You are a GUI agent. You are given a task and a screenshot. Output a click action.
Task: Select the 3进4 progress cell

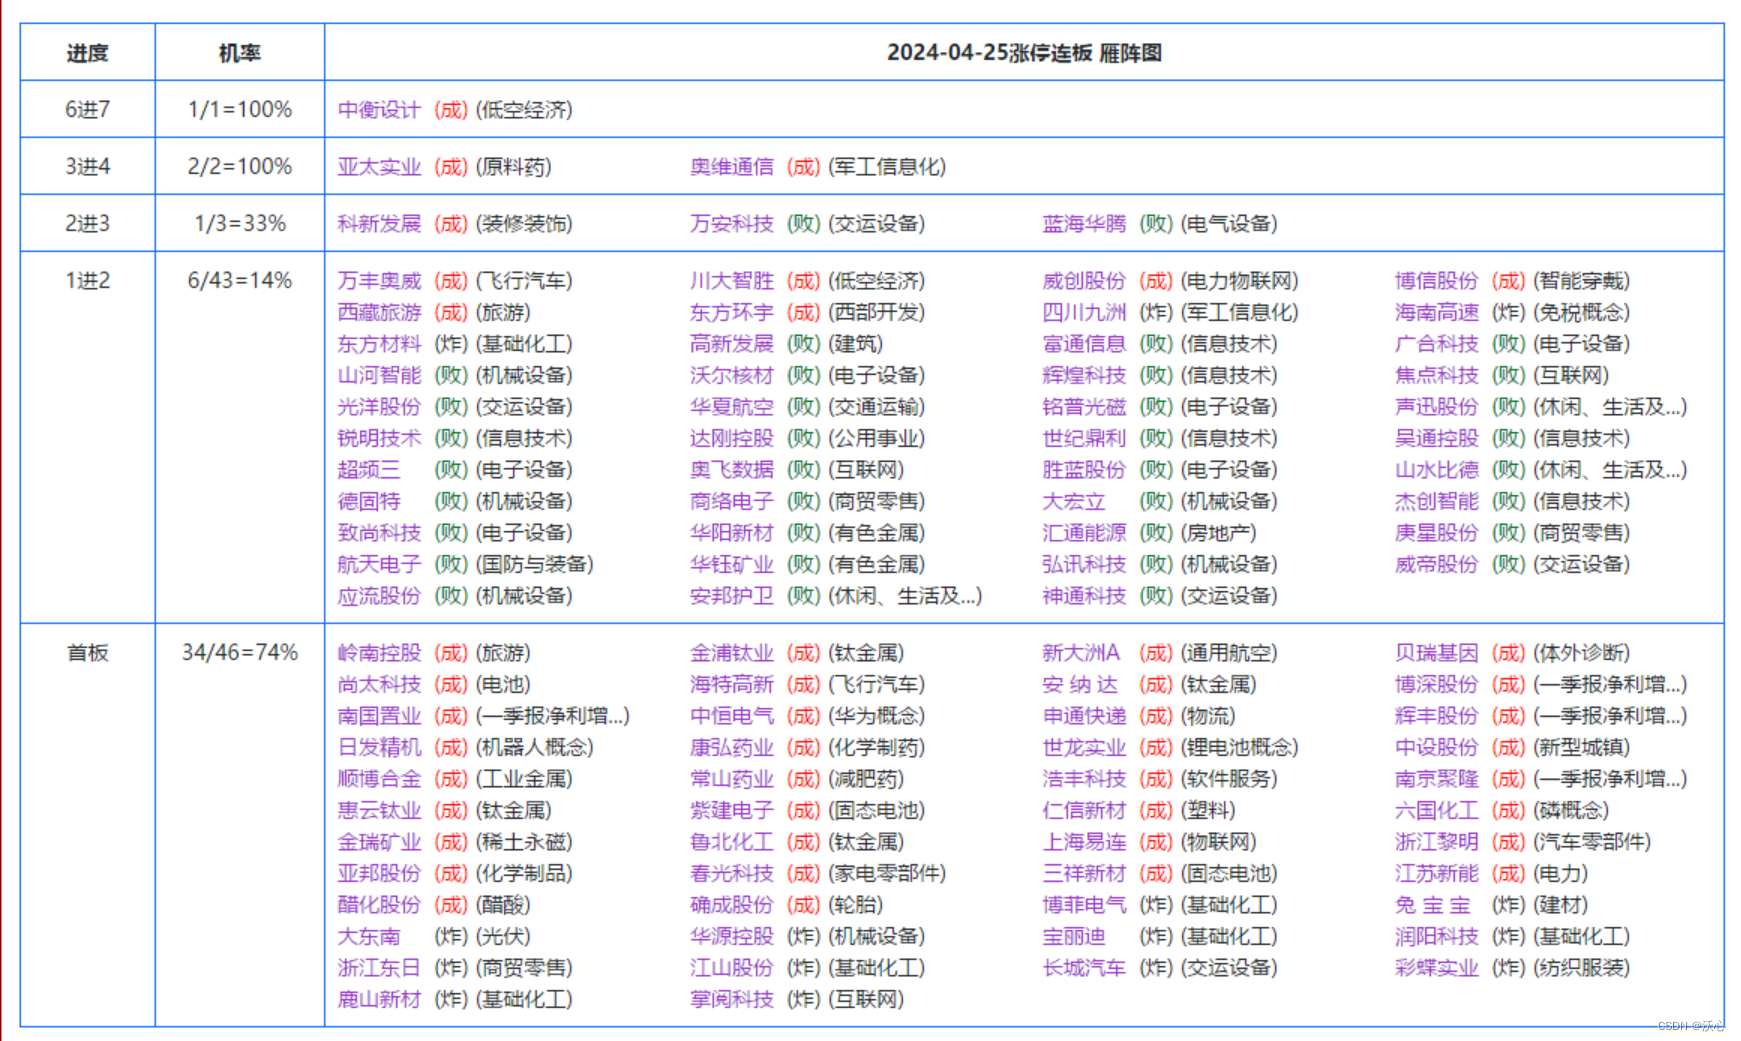pyautogui.click(x=88, y=167)
